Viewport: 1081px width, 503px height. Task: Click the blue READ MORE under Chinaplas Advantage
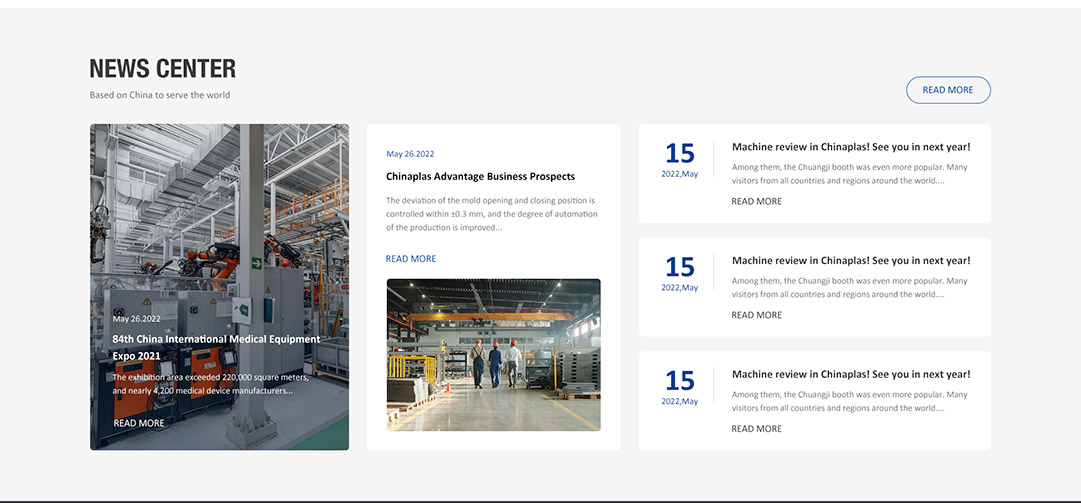(411, 259)
